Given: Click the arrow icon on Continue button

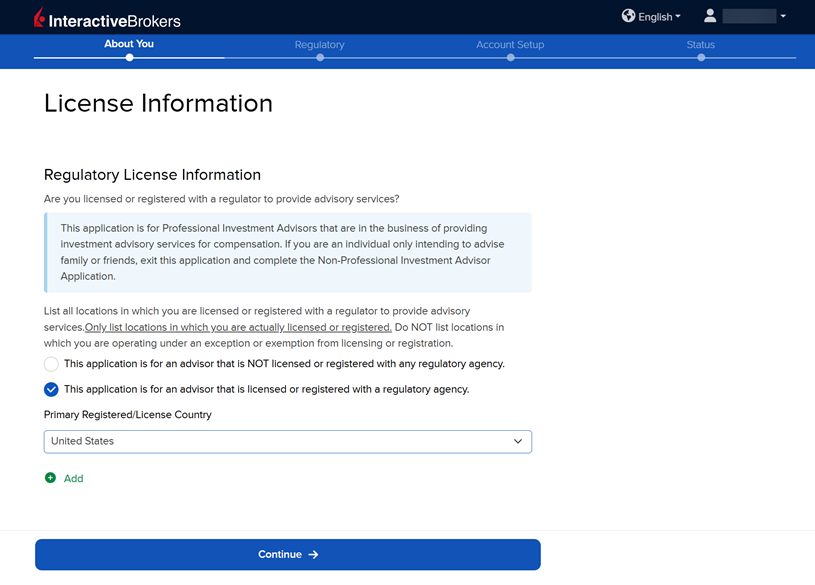Looking at the screenshot, I should [x=314, y=554].
